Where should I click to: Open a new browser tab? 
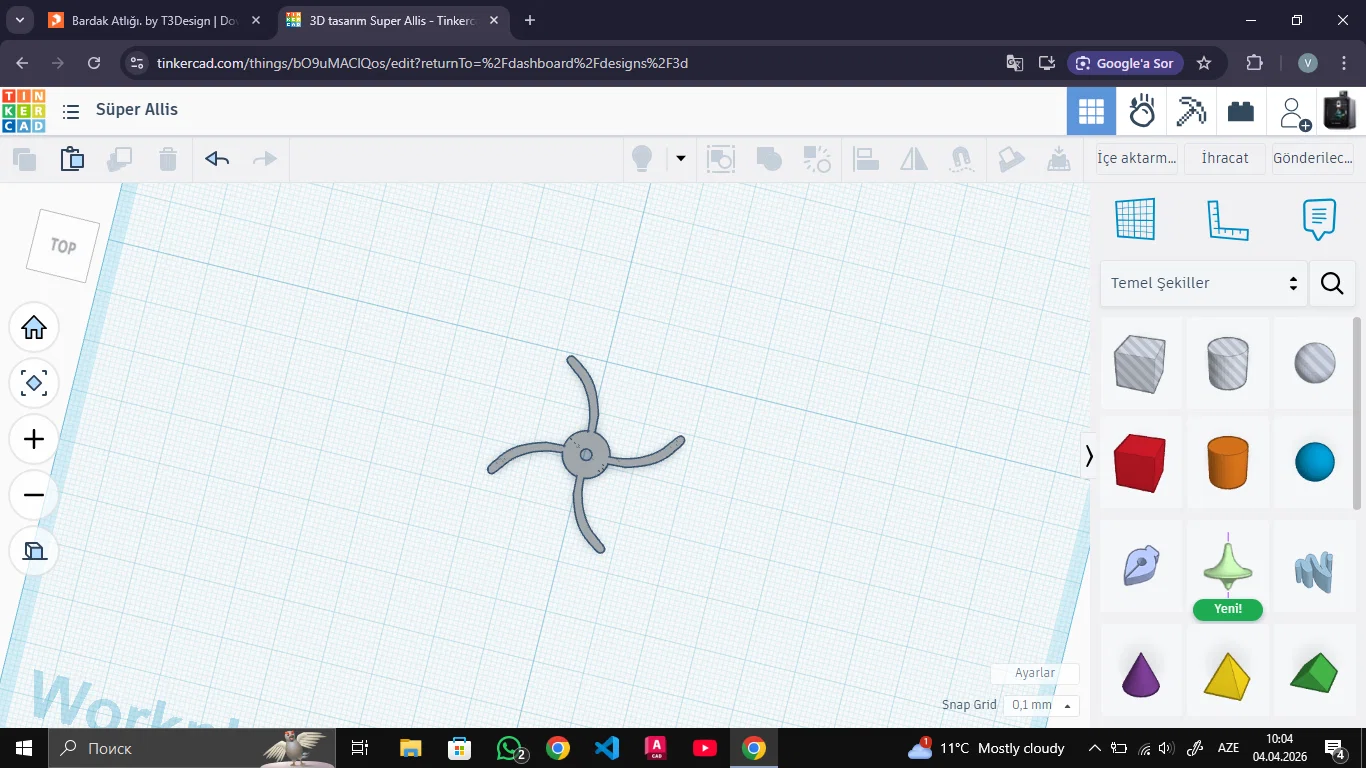coord(530,20)
